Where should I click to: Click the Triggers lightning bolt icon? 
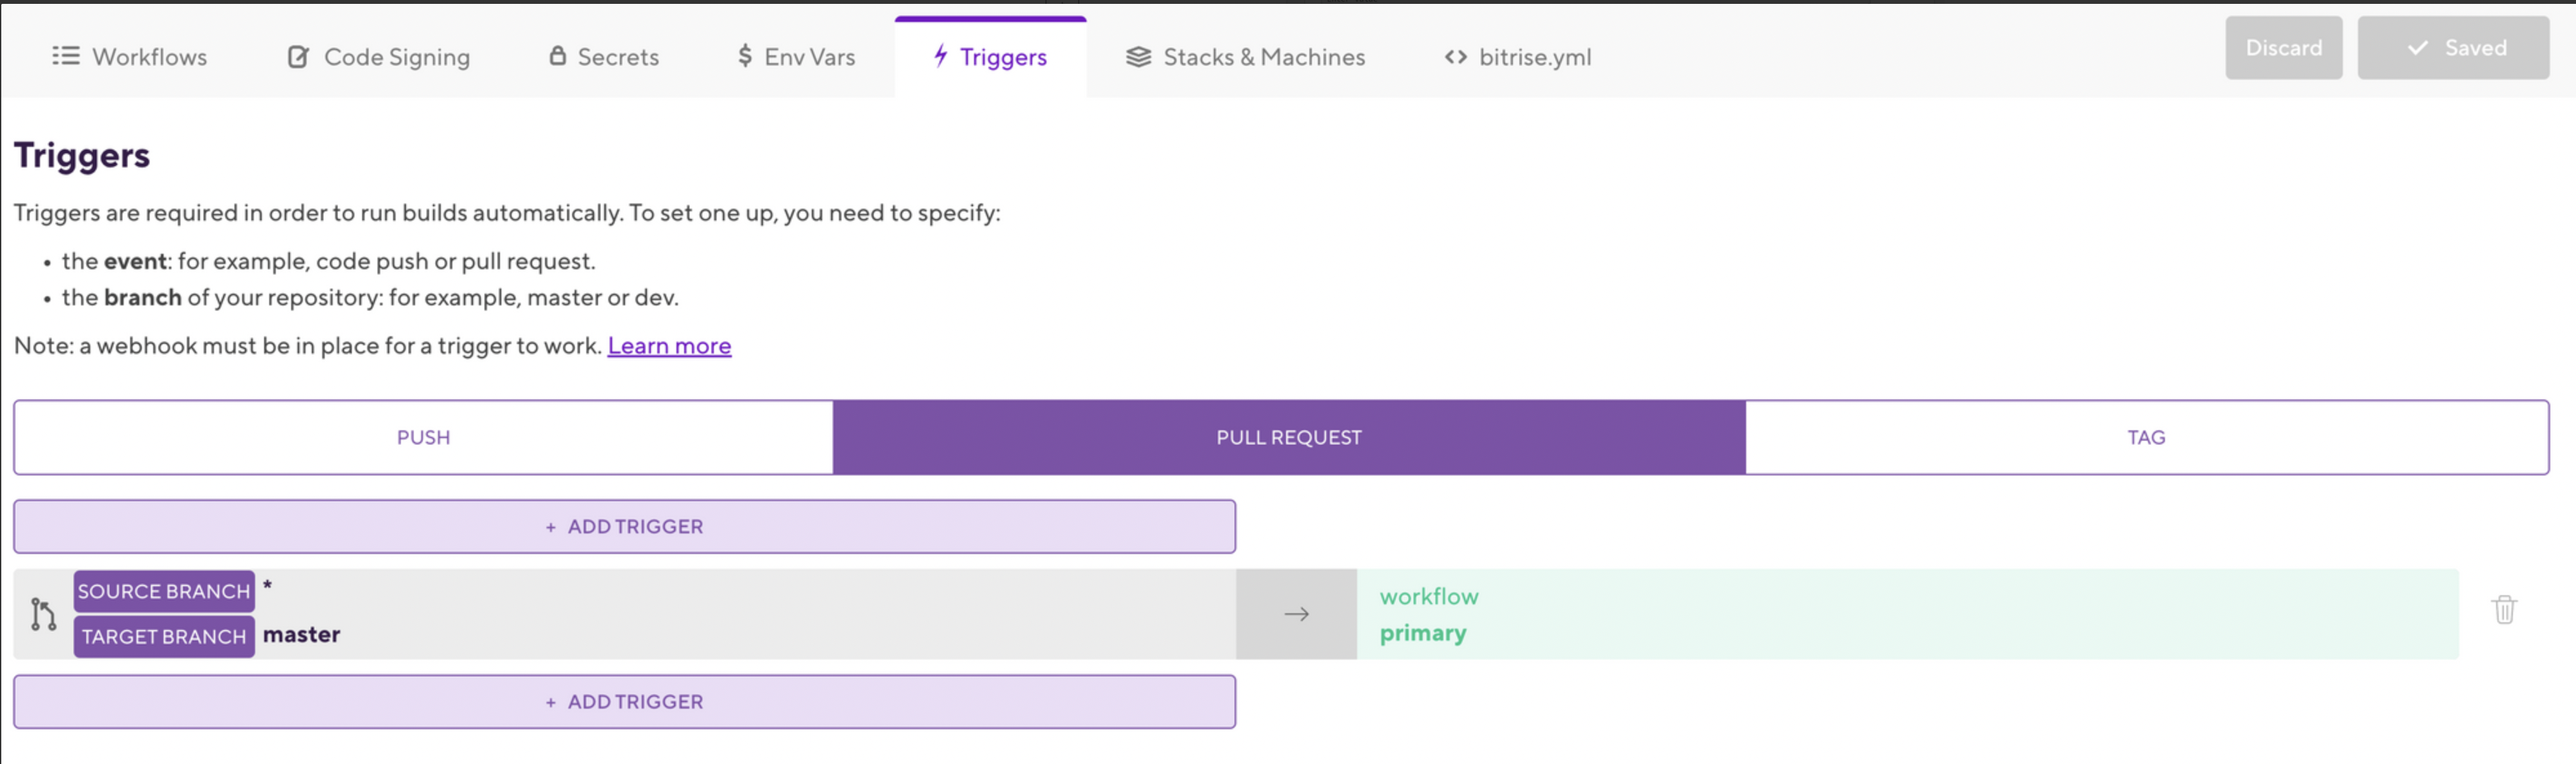tap(940, 55)
